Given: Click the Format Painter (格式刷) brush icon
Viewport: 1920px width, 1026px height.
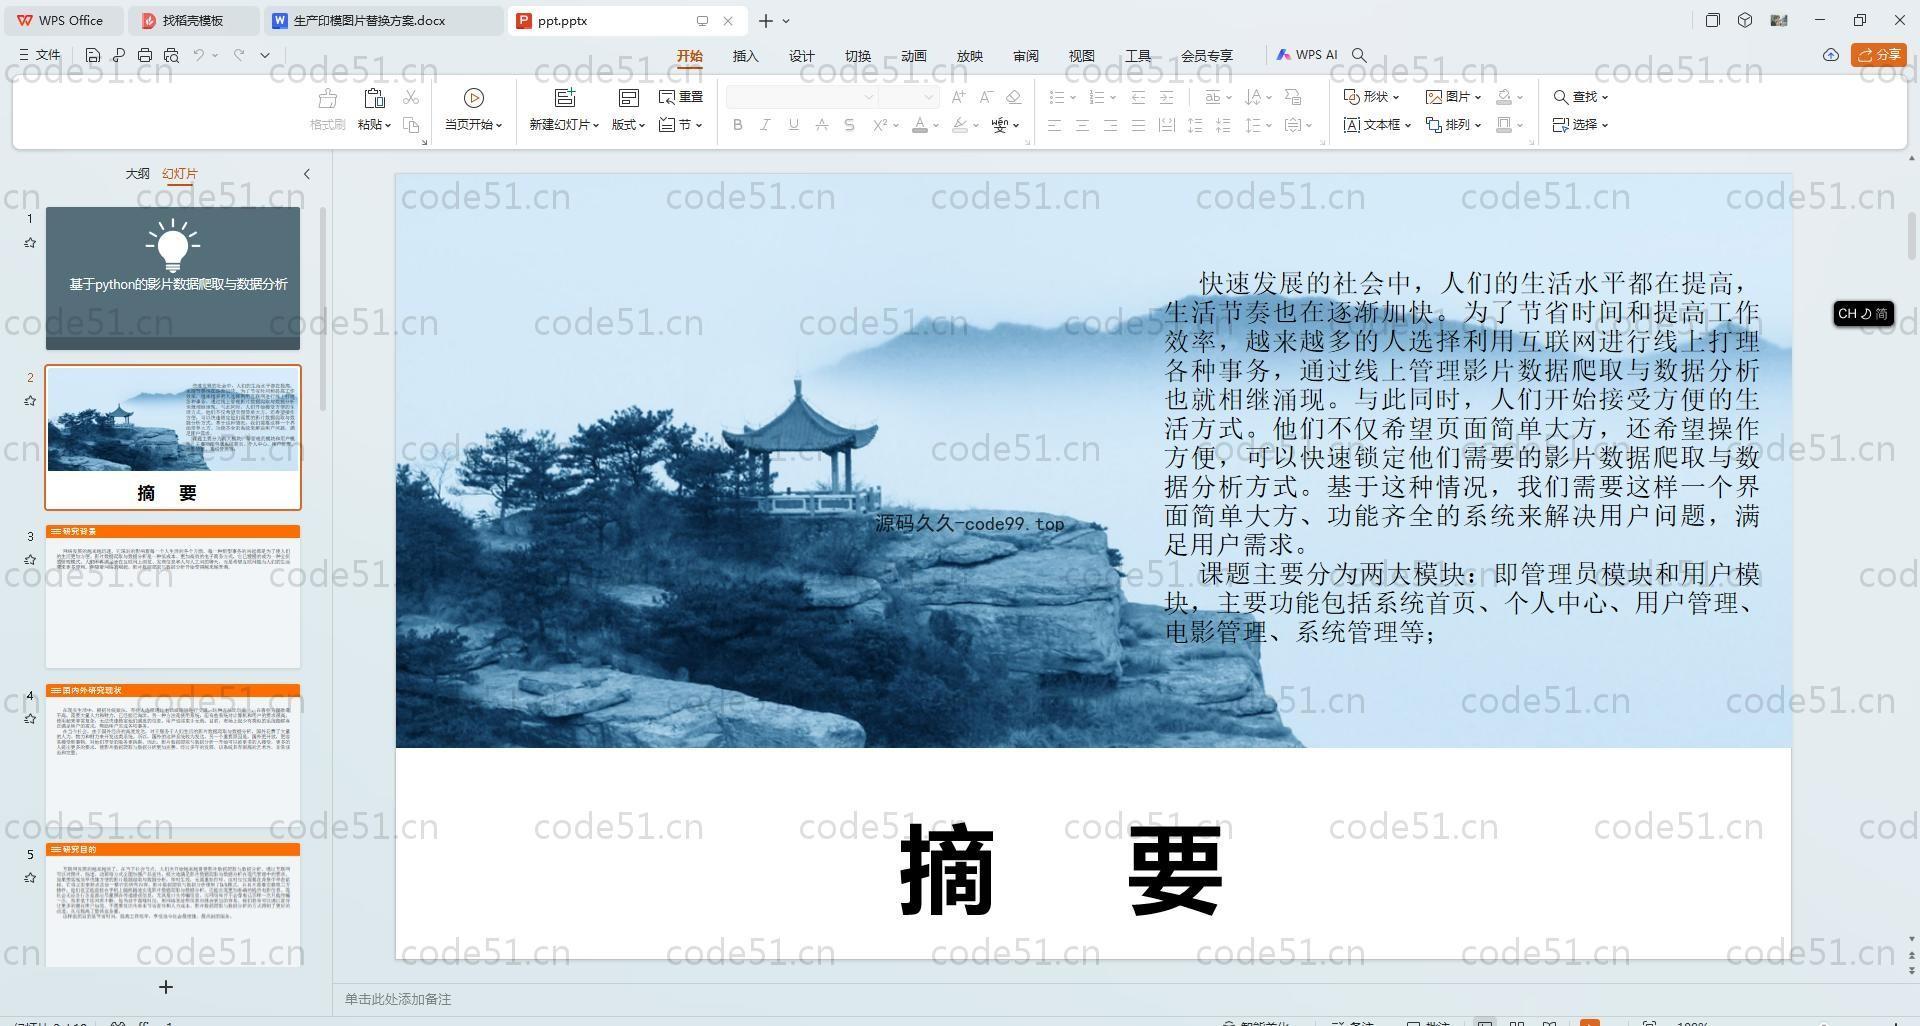Looking at the screenshot, I should (x=327, y=98).
